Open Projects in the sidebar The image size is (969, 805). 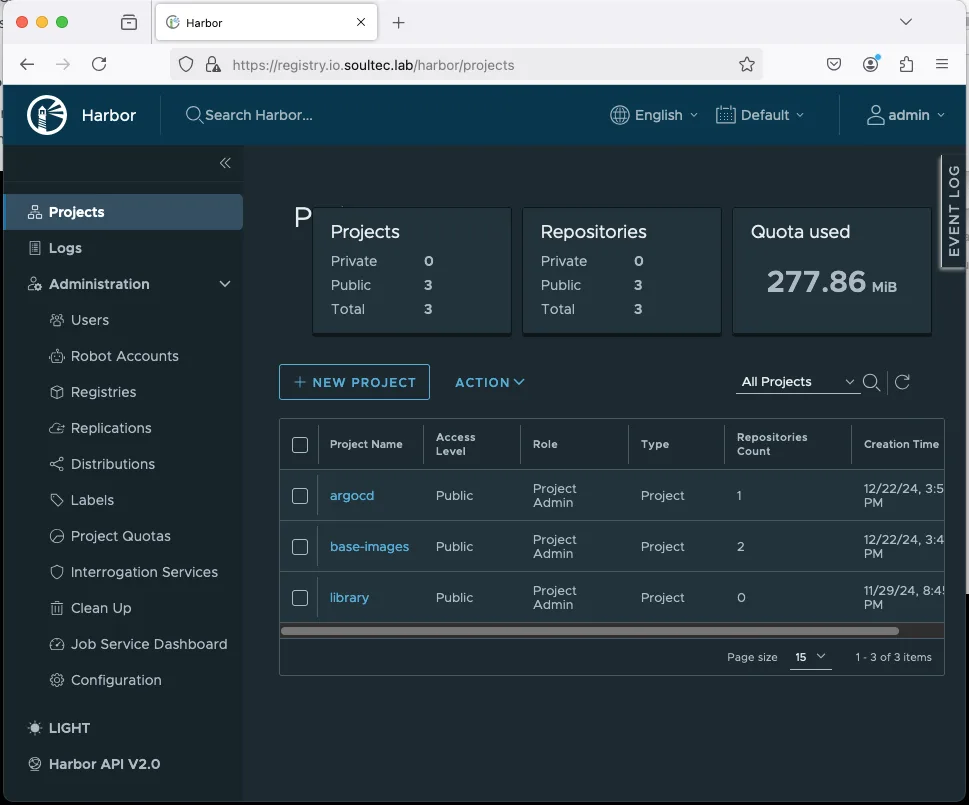124,212
